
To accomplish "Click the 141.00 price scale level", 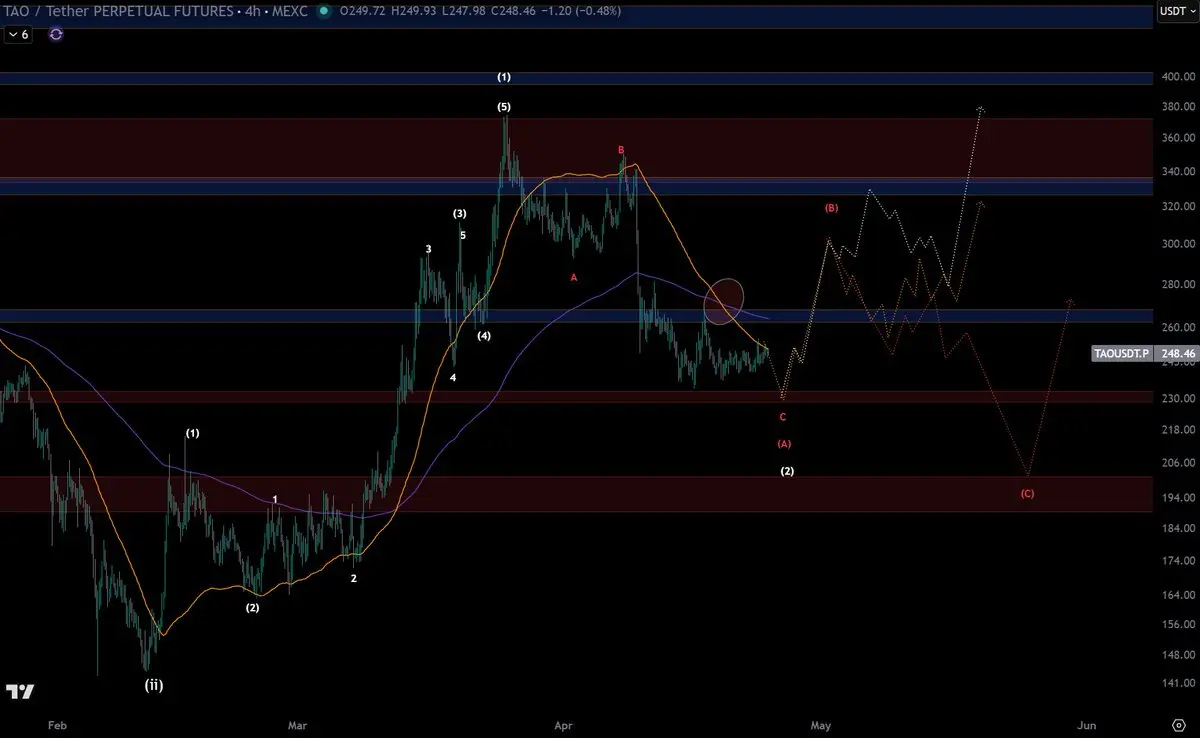I will (x=1178, y=684).
